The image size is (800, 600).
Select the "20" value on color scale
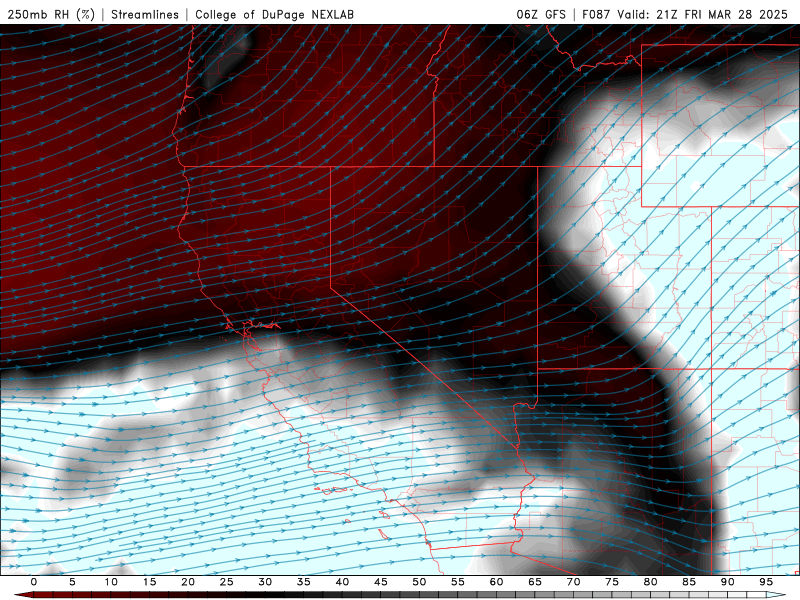pyautogui.click(x=188, y=582)
